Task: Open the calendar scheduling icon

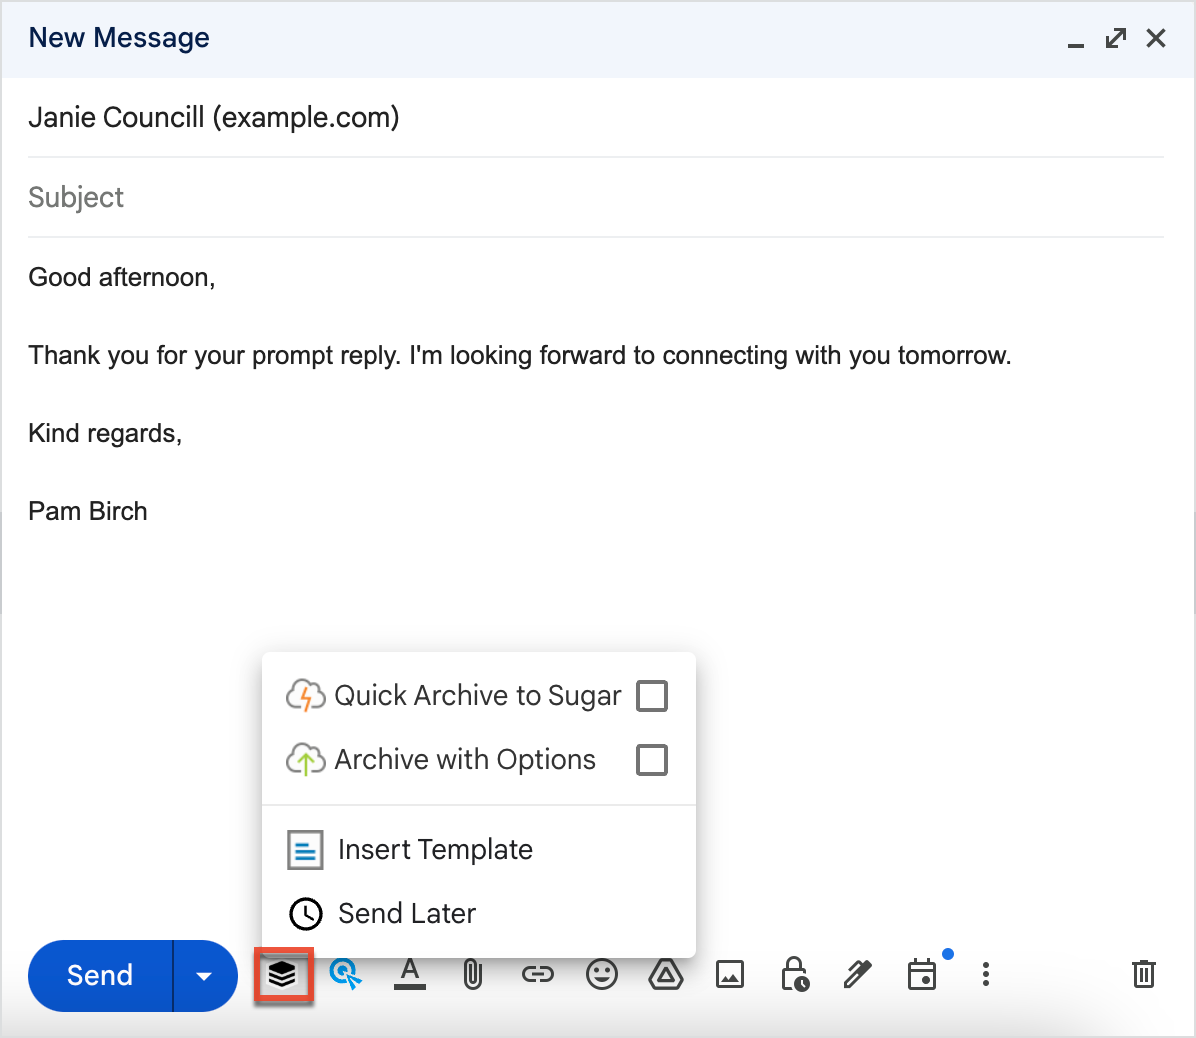Action: [x=921, y=974]
